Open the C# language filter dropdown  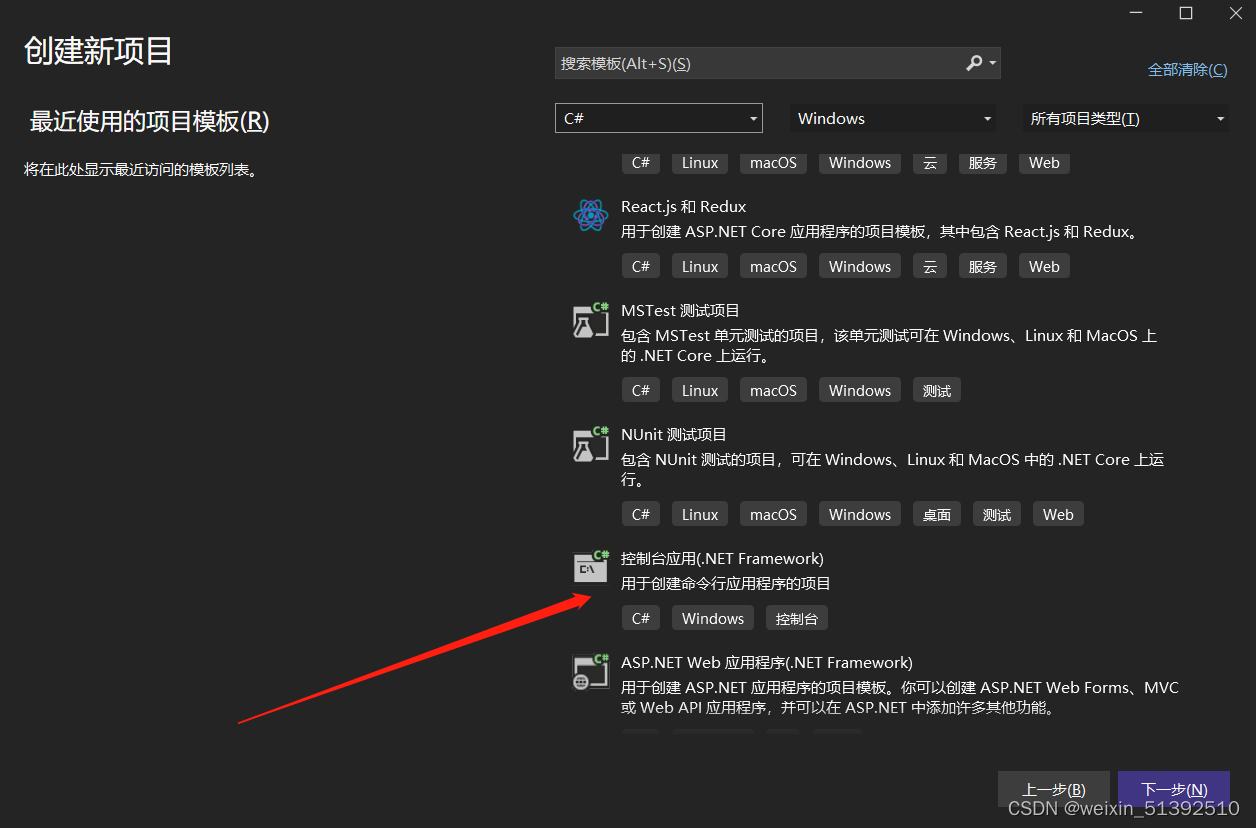659,118
